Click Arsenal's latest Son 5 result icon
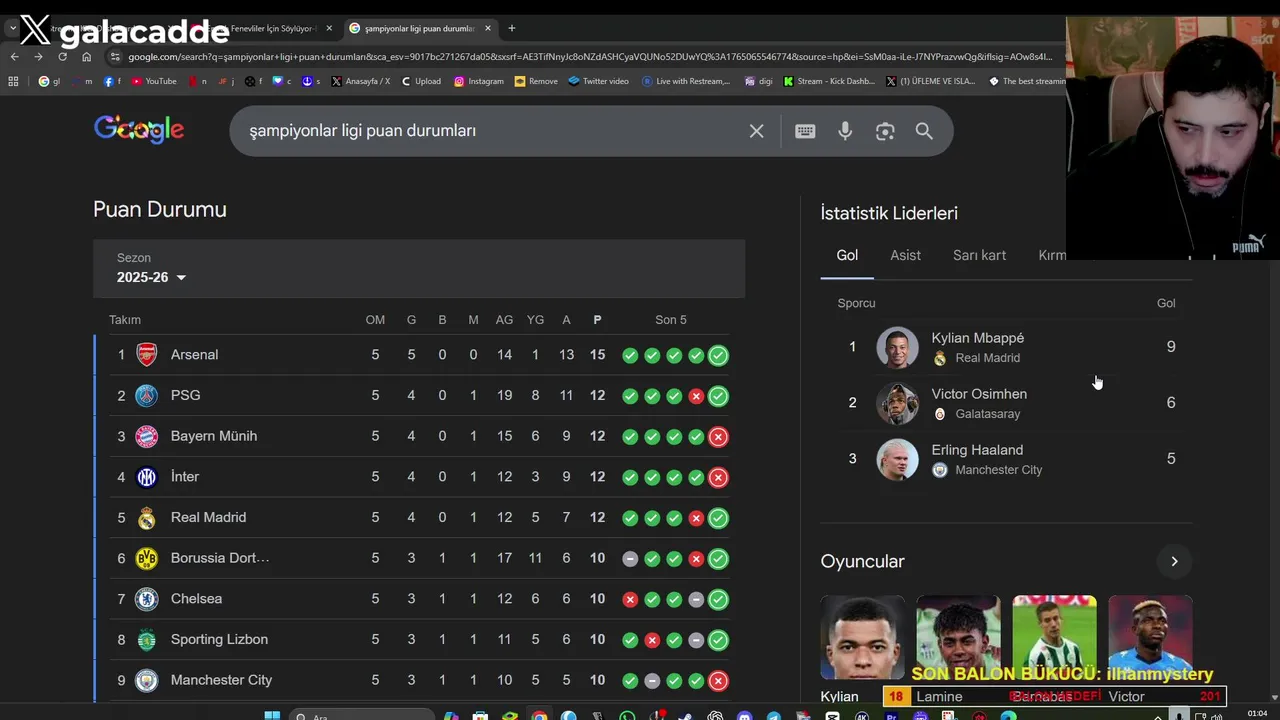The width and height of the screenshot is (1280, 720). [718, 355]
